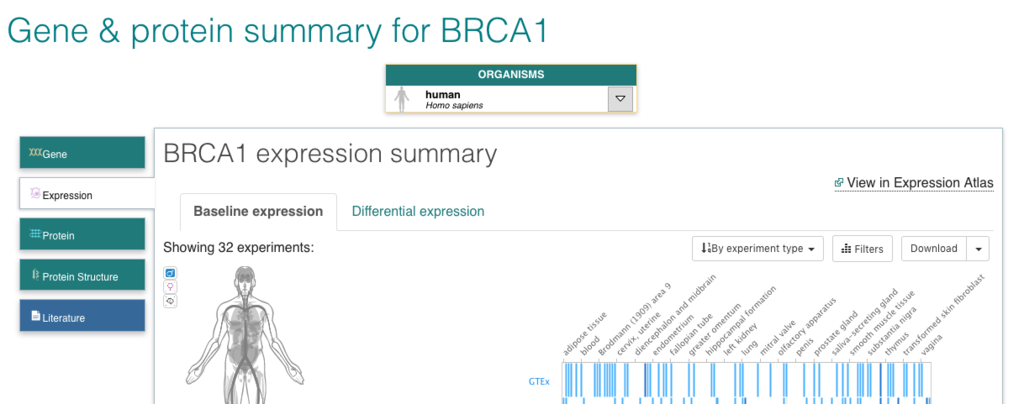Click the external link icon beside Expression Atlas
The width and height of the screenshot is (1024, 404).
pyautogui.click(x=839, y=183)
